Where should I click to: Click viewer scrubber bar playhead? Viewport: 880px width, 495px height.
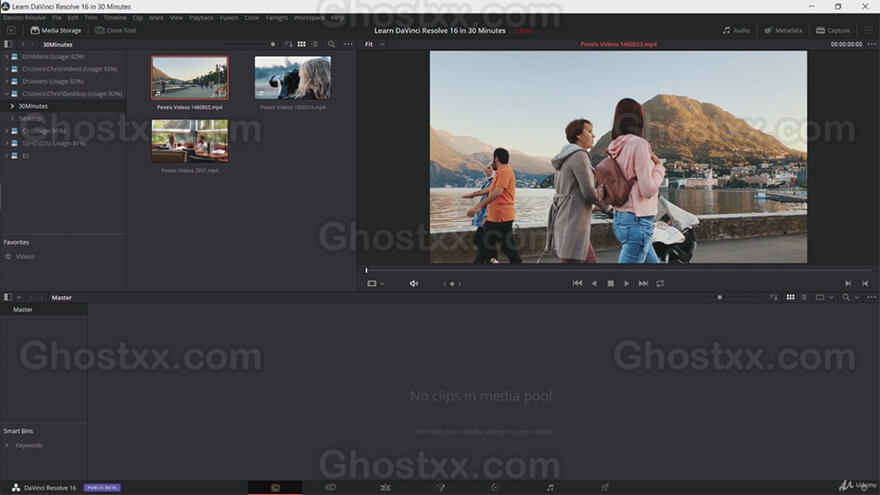tap(366, 271)
